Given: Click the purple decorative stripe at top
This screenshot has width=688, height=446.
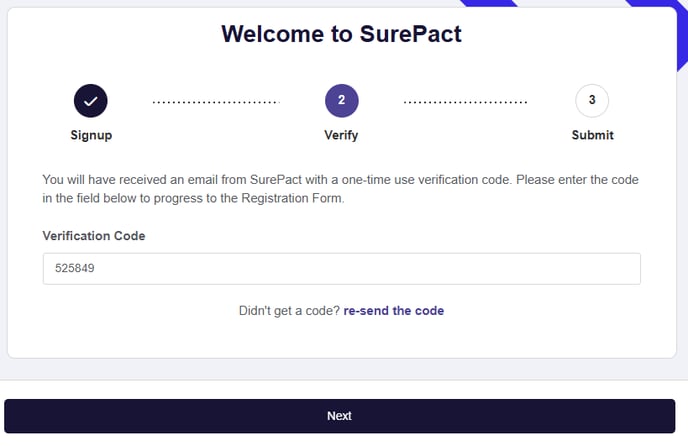Looking at the screenshot, I should click(x=488, y=3).
